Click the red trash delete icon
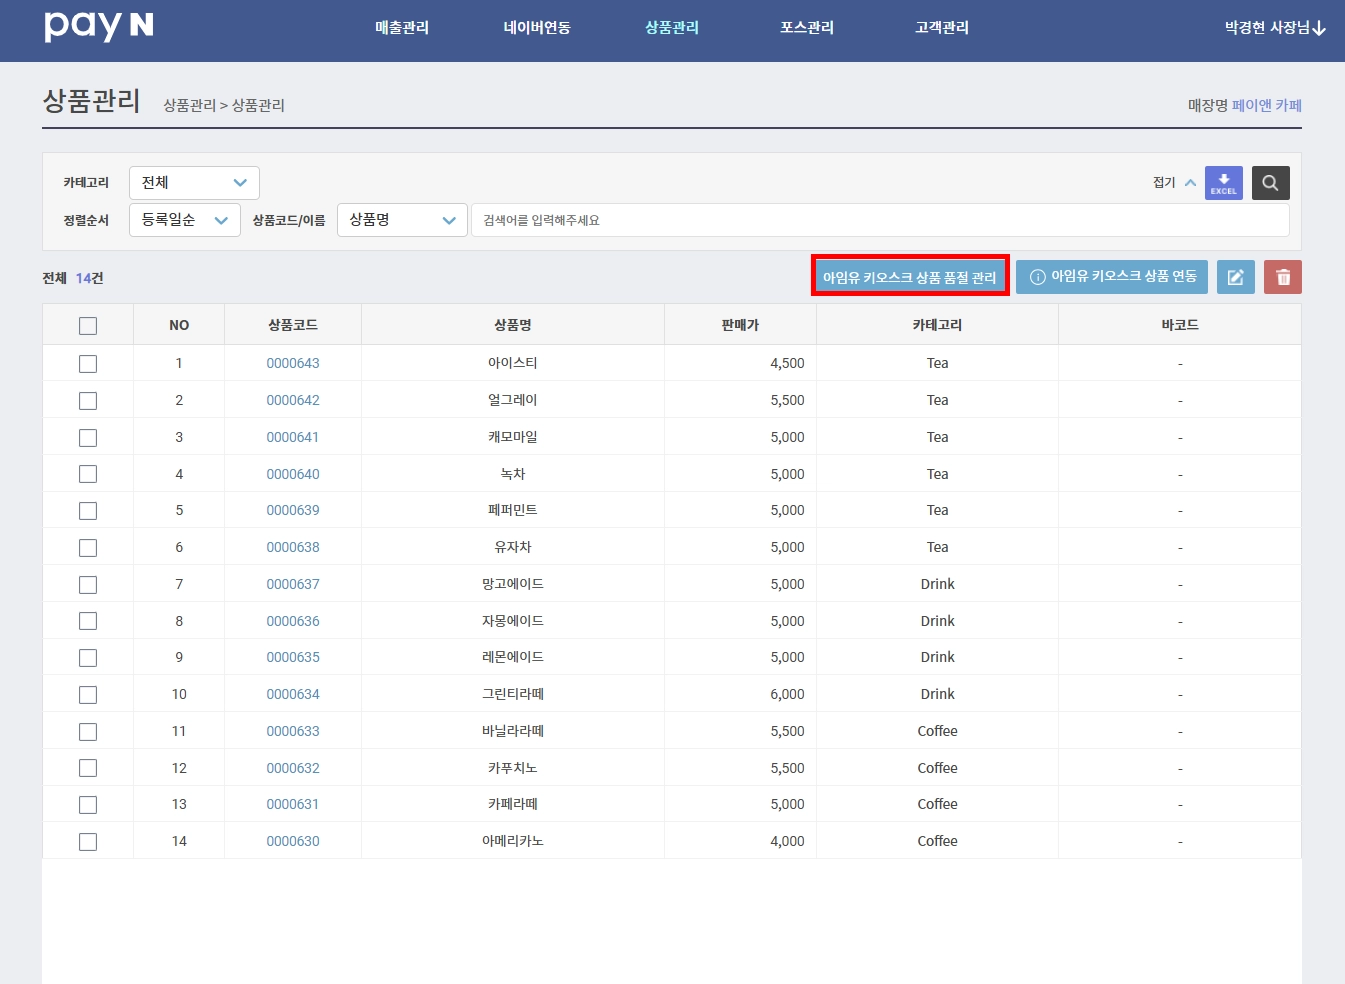The image size is (1345, 984). click(1283, 277)
